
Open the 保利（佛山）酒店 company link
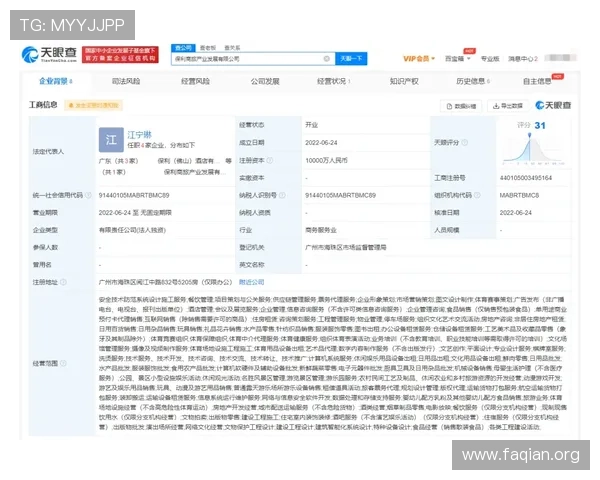(189, 161)
